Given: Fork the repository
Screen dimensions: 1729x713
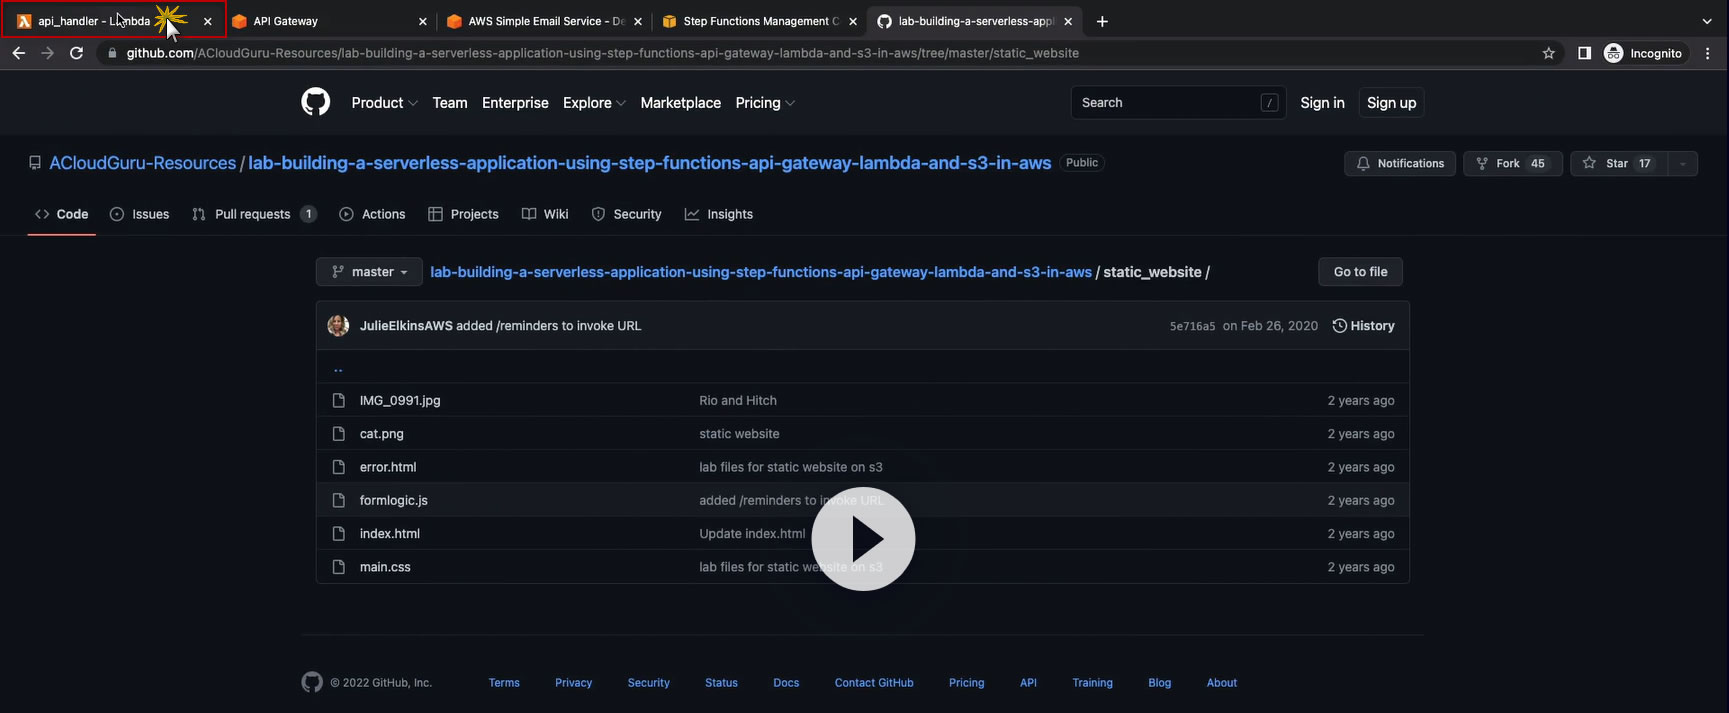Looking at the screenshot, I should pos(1512,163).
